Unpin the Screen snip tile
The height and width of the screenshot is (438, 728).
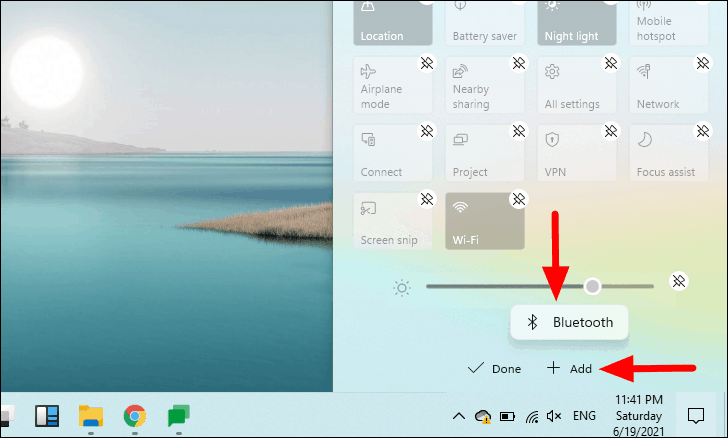[x=427, y=199]
